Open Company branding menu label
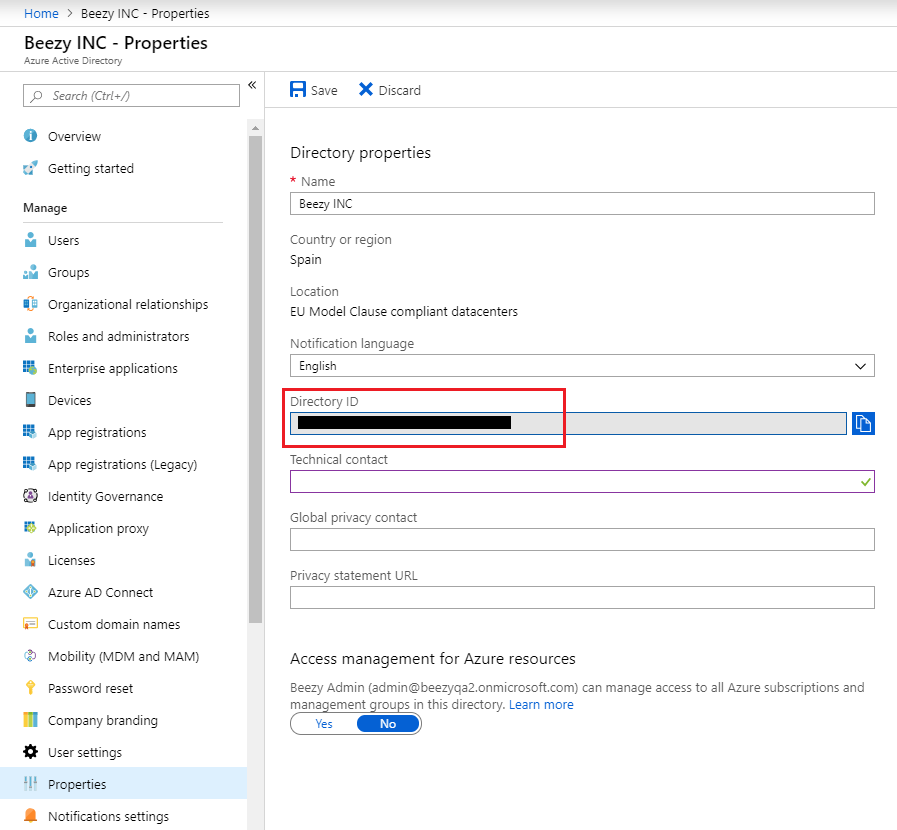 tap(103, 721)
